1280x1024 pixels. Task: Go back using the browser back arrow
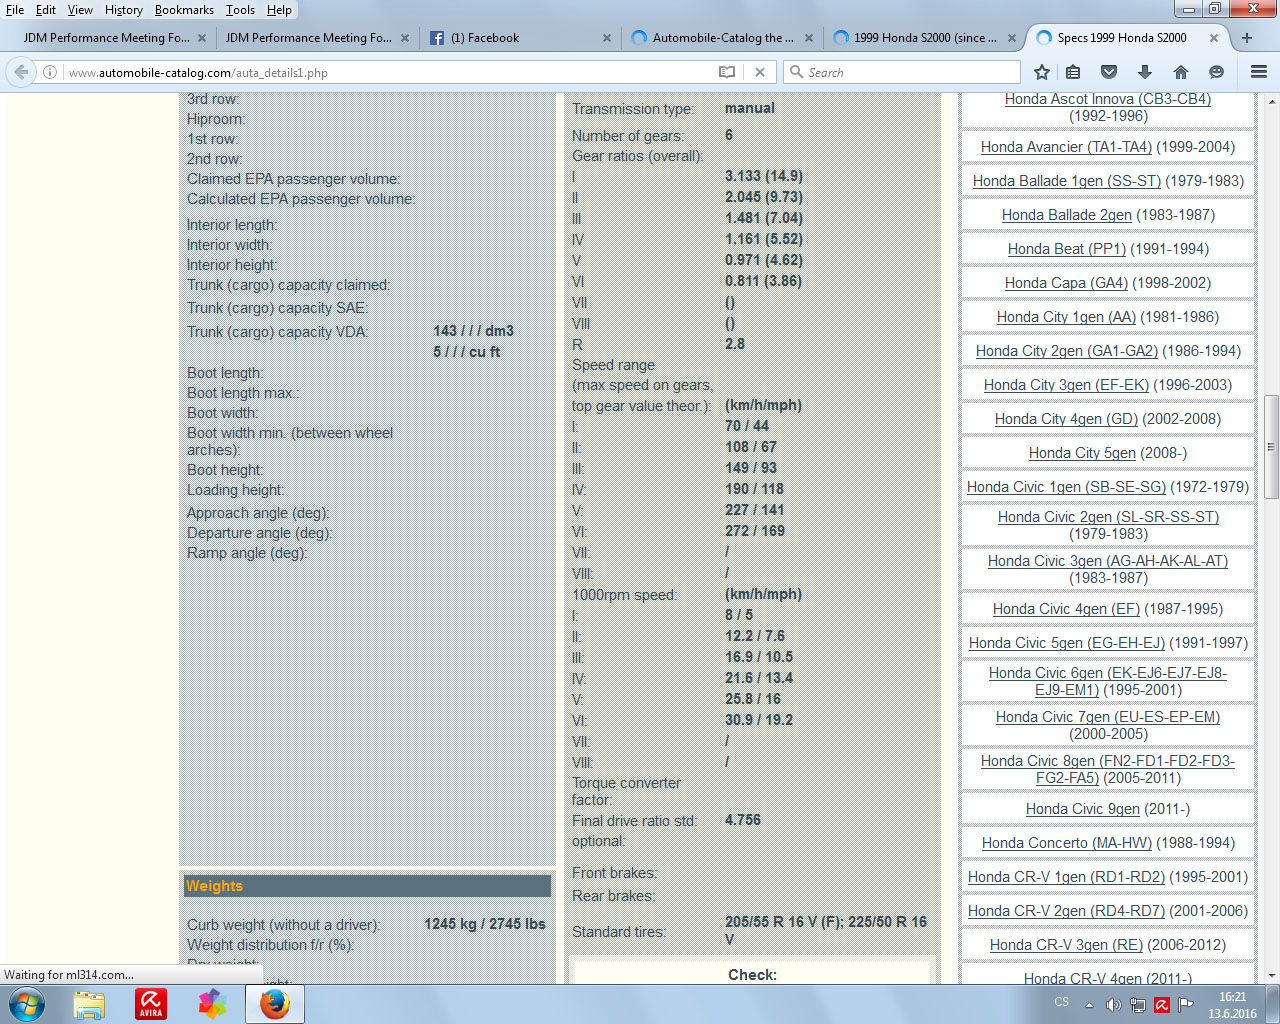21,72
